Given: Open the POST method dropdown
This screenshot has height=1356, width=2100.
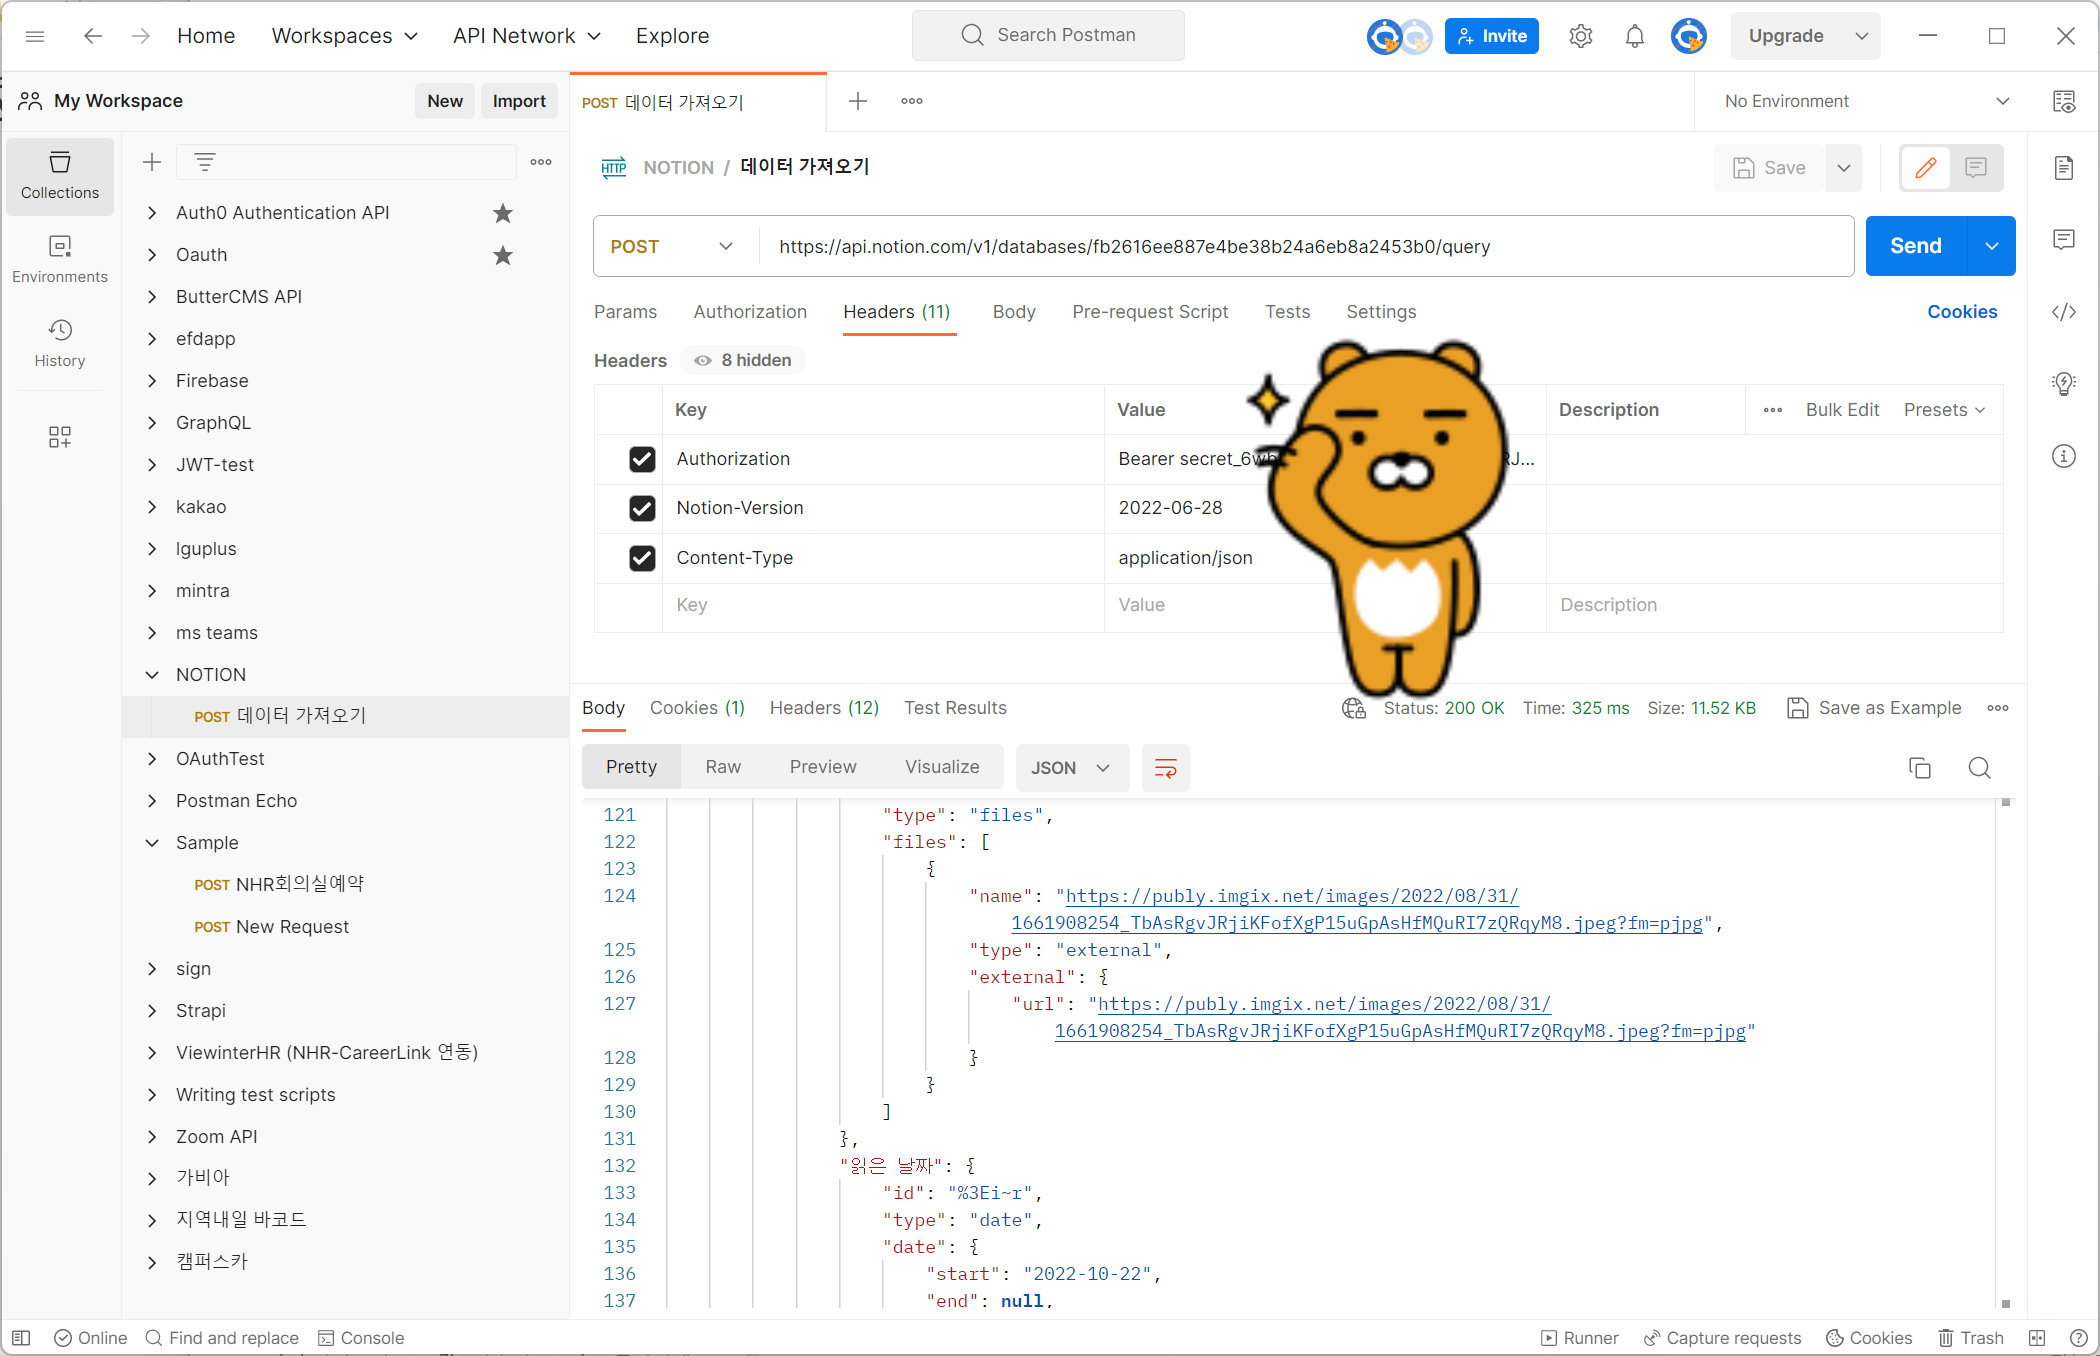Looking at the screenshot, I should pyautogui.click(x=672, y=246).
